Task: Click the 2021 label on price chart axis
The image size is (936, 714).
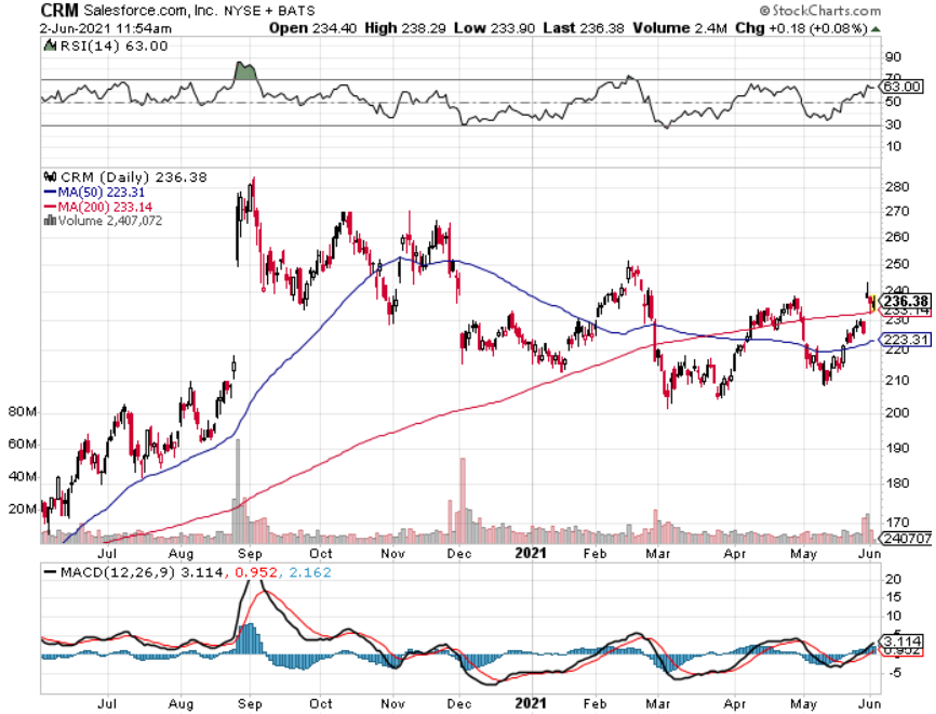Action: tap(531, 553)
